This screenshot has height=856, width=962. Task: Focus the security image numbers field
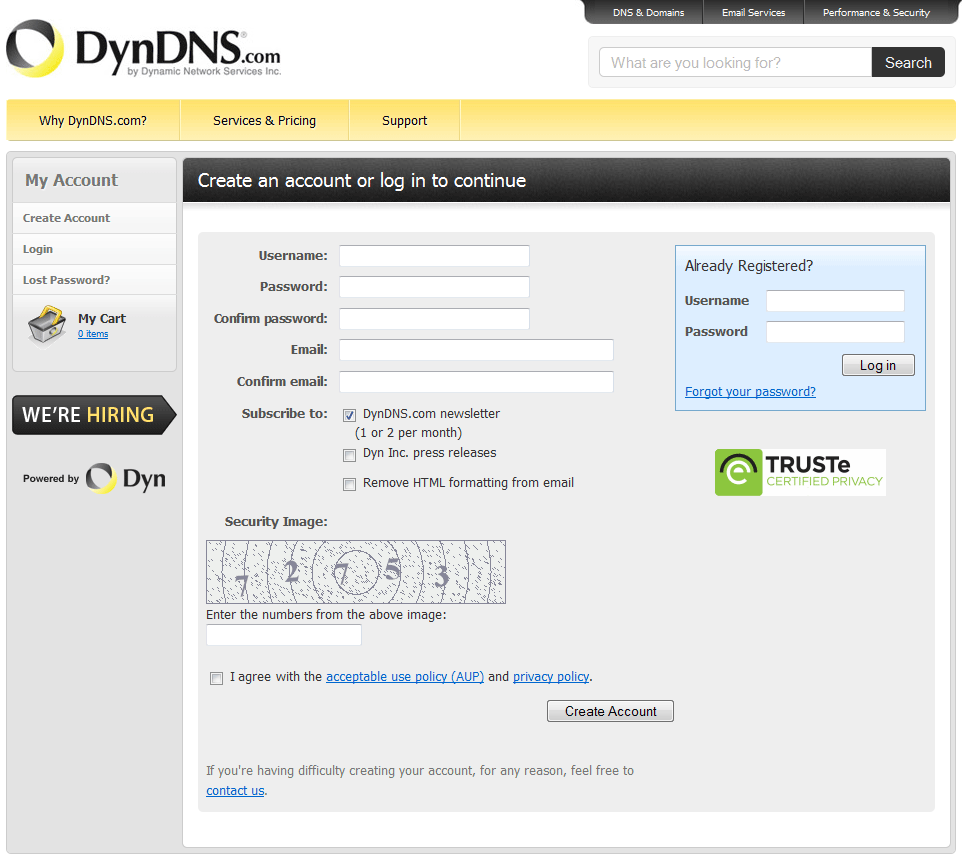pyautogui.click(x=284, y=635)
